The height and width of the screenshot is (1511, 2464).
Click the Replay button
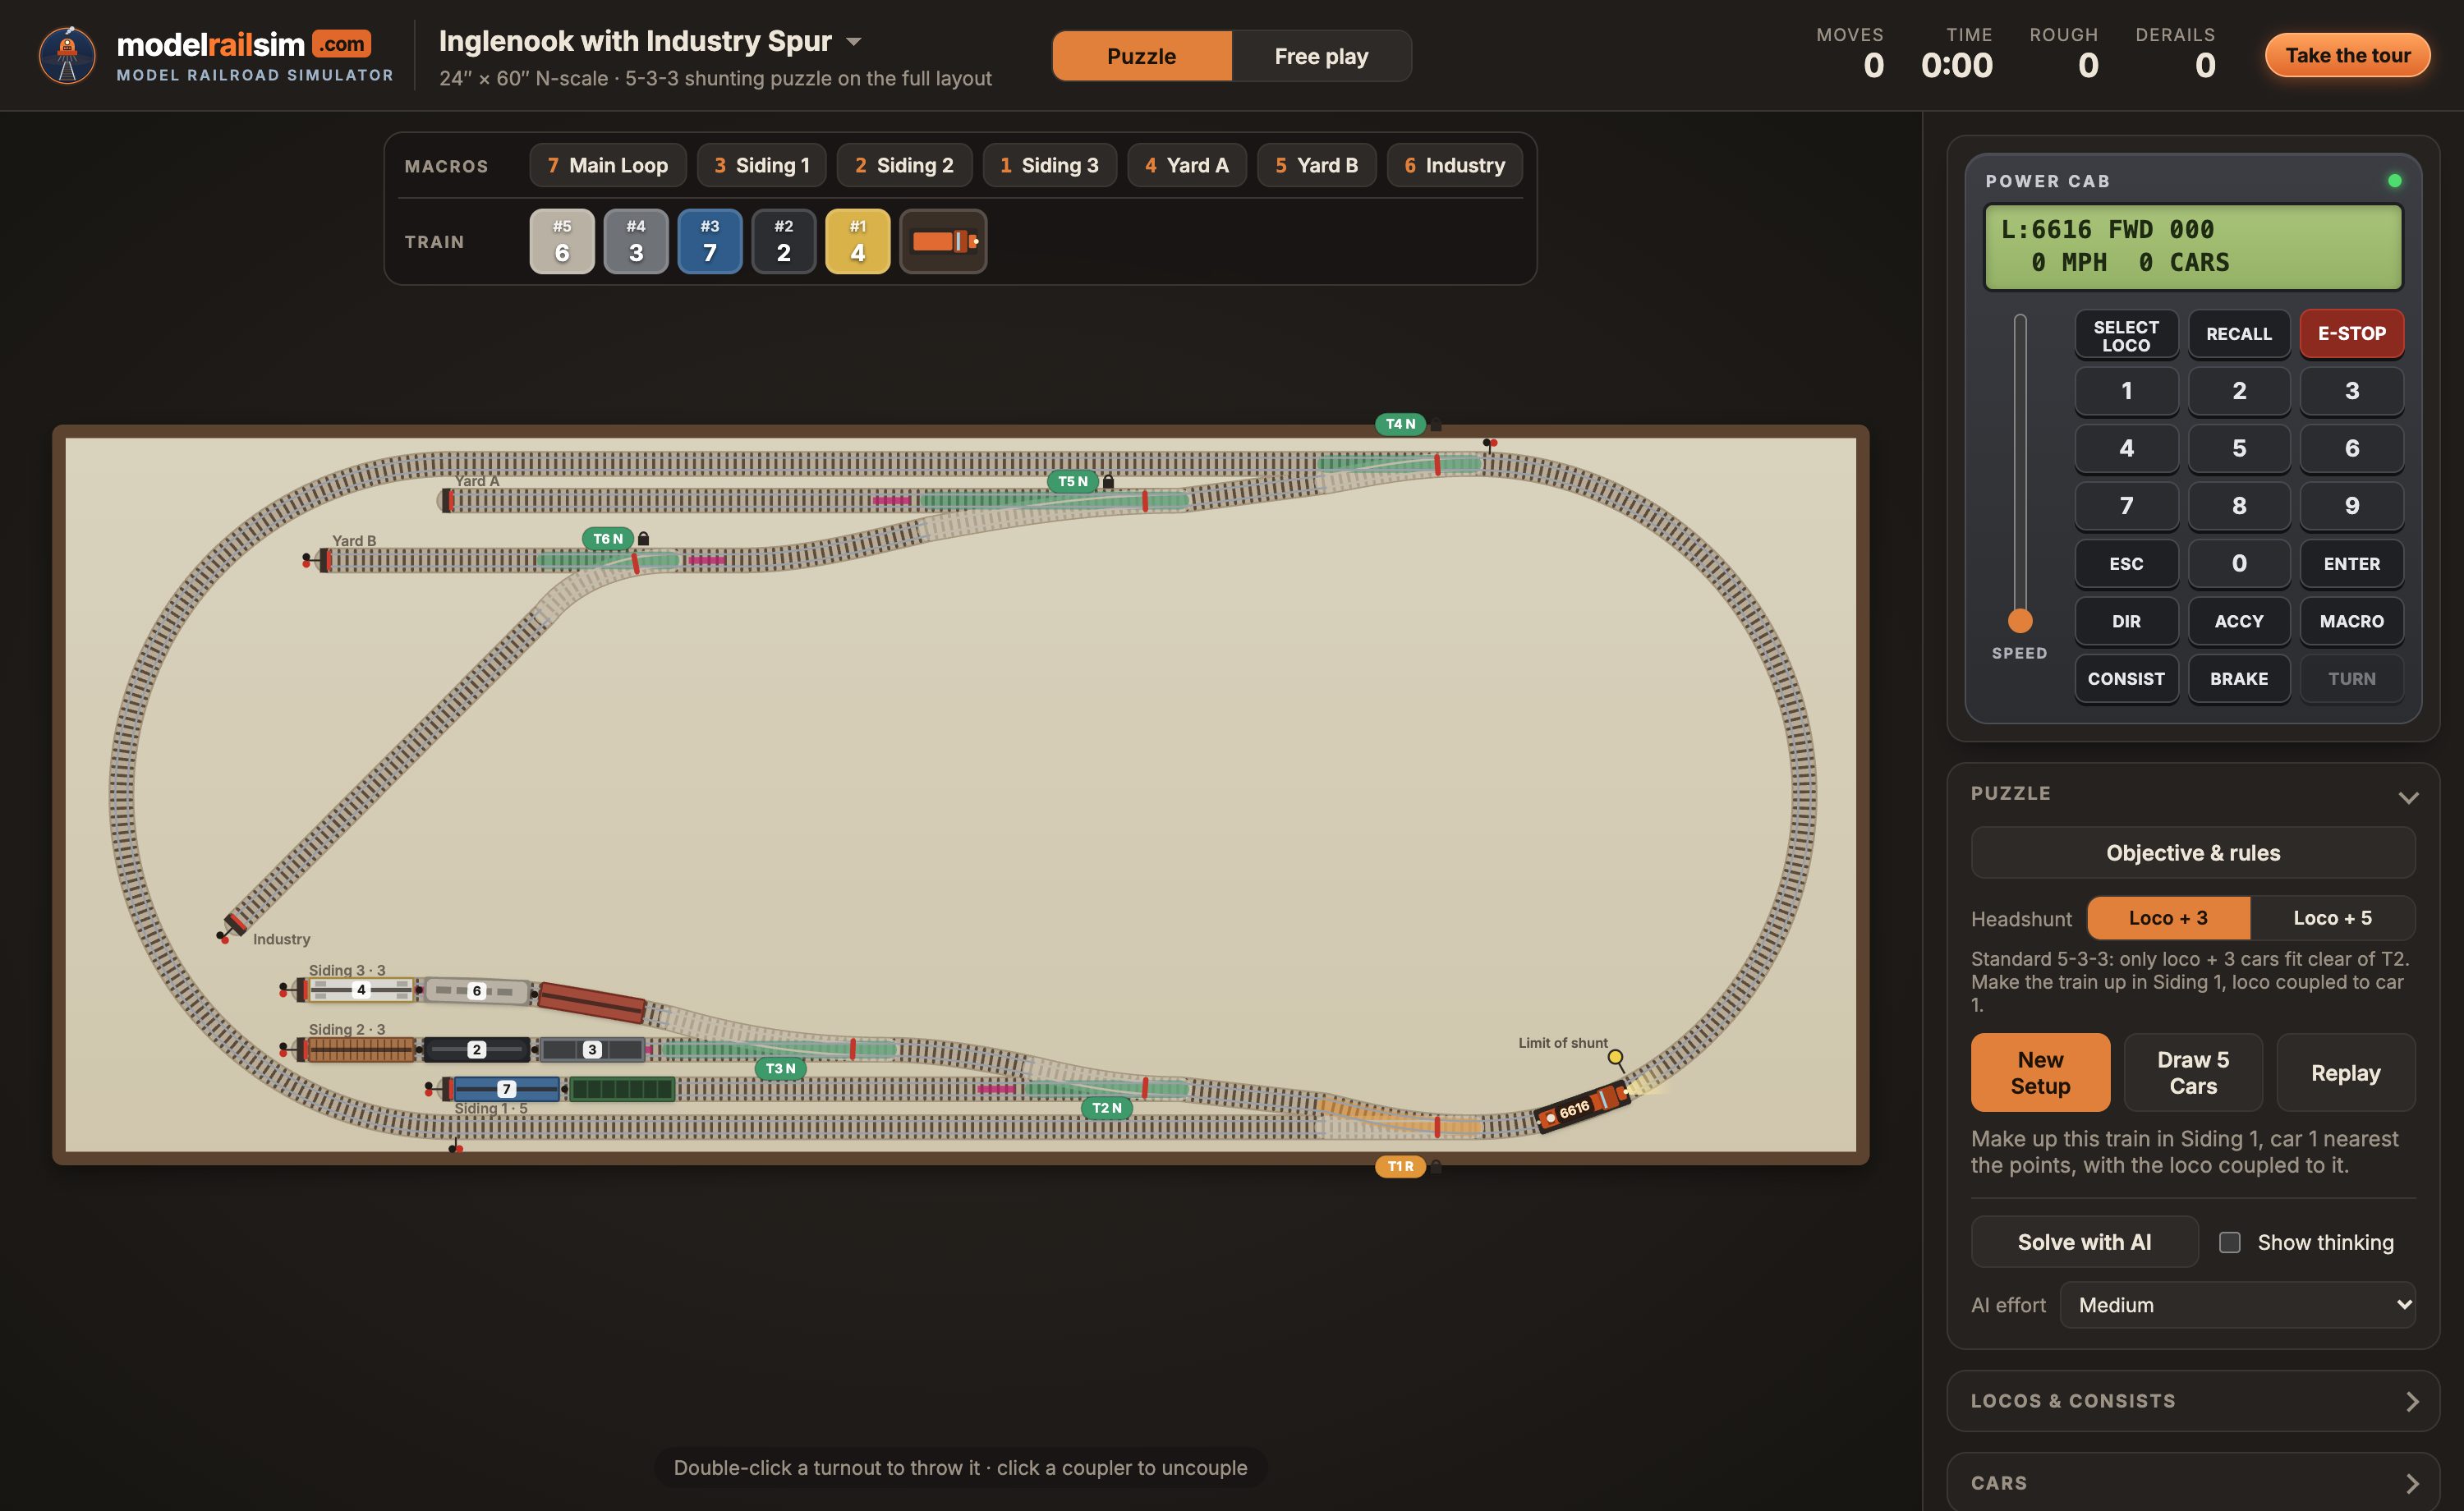pyautogui.click(x=2345, y=1072)
